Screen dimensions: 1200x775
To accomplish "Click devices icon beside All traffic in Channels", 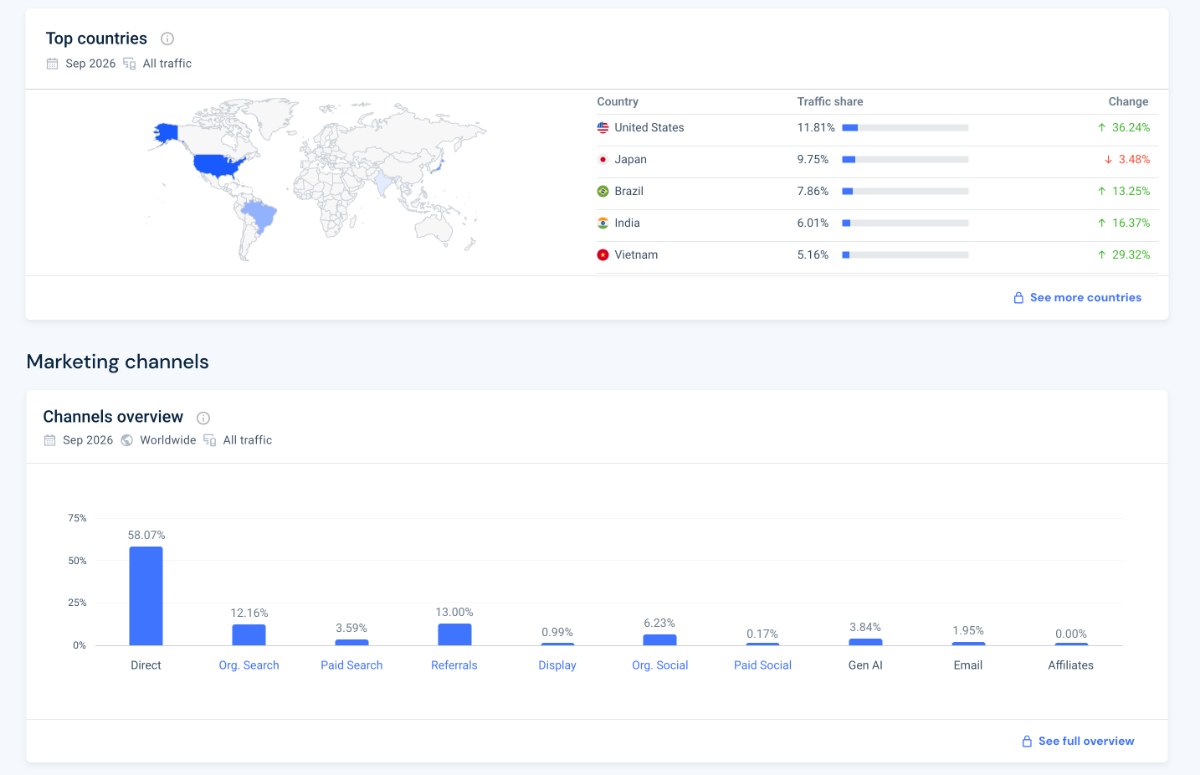I will [210, 440].
